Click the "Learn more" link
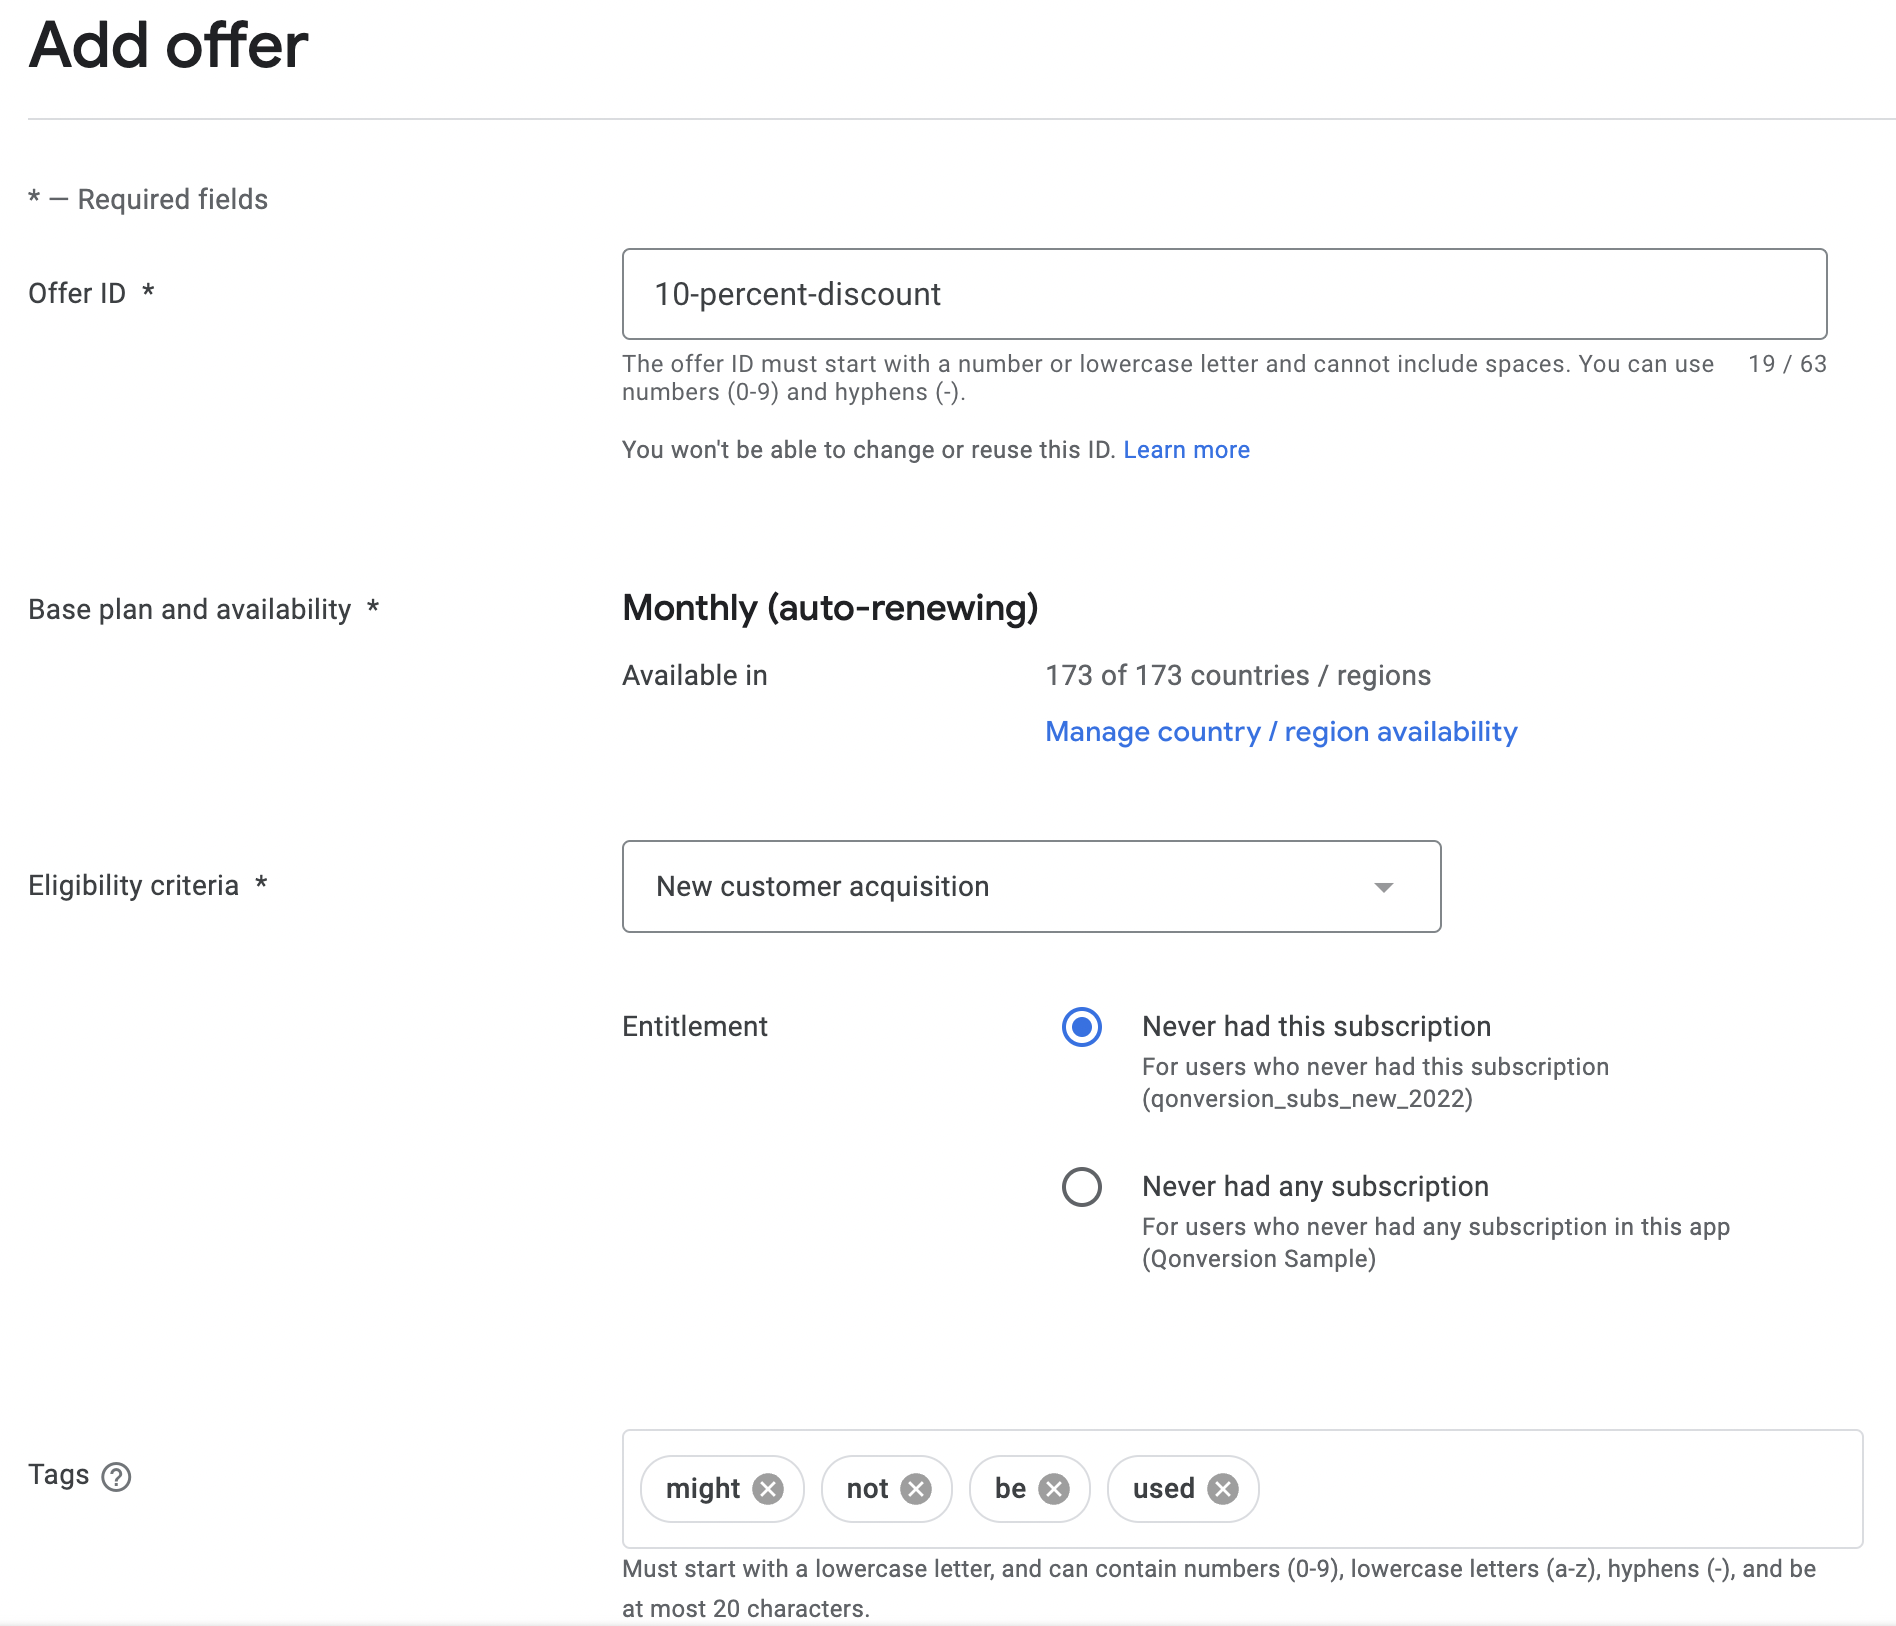This screenshot has width=1896, height=1626. click(x=1186, y=450)
